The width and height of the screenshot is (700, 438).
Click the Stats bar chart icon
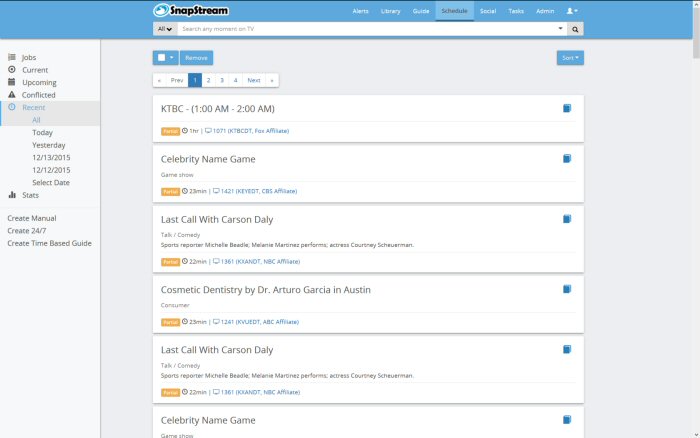[12, 195]
